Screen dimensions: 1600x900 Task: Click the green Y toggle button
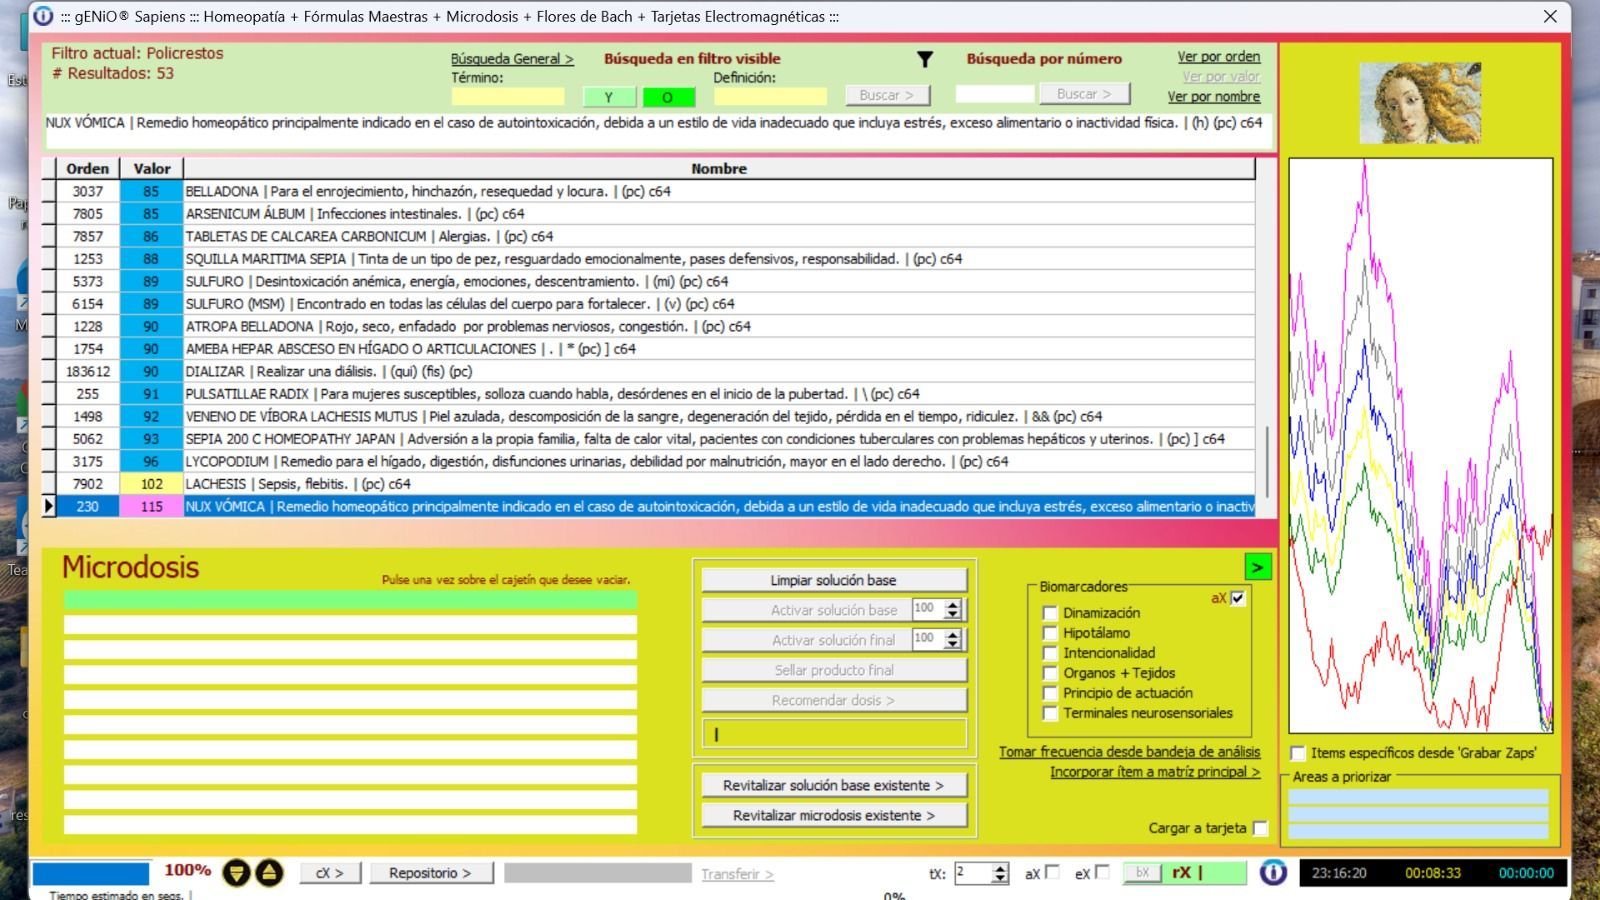608,97
